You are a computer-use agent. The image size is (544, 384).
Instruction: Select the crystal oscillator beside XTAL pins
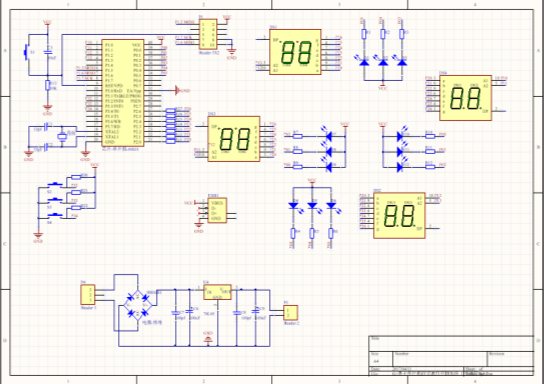tap(61, 136)
